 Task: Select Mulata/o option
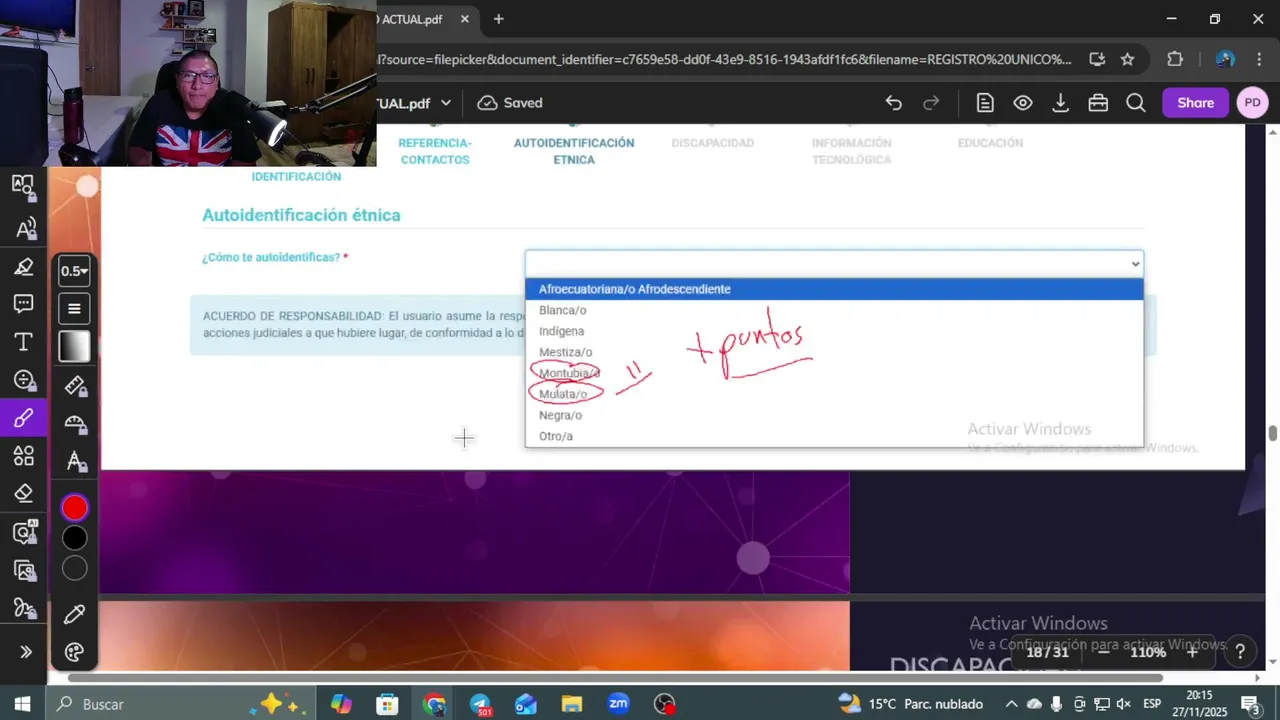point(834,394)
